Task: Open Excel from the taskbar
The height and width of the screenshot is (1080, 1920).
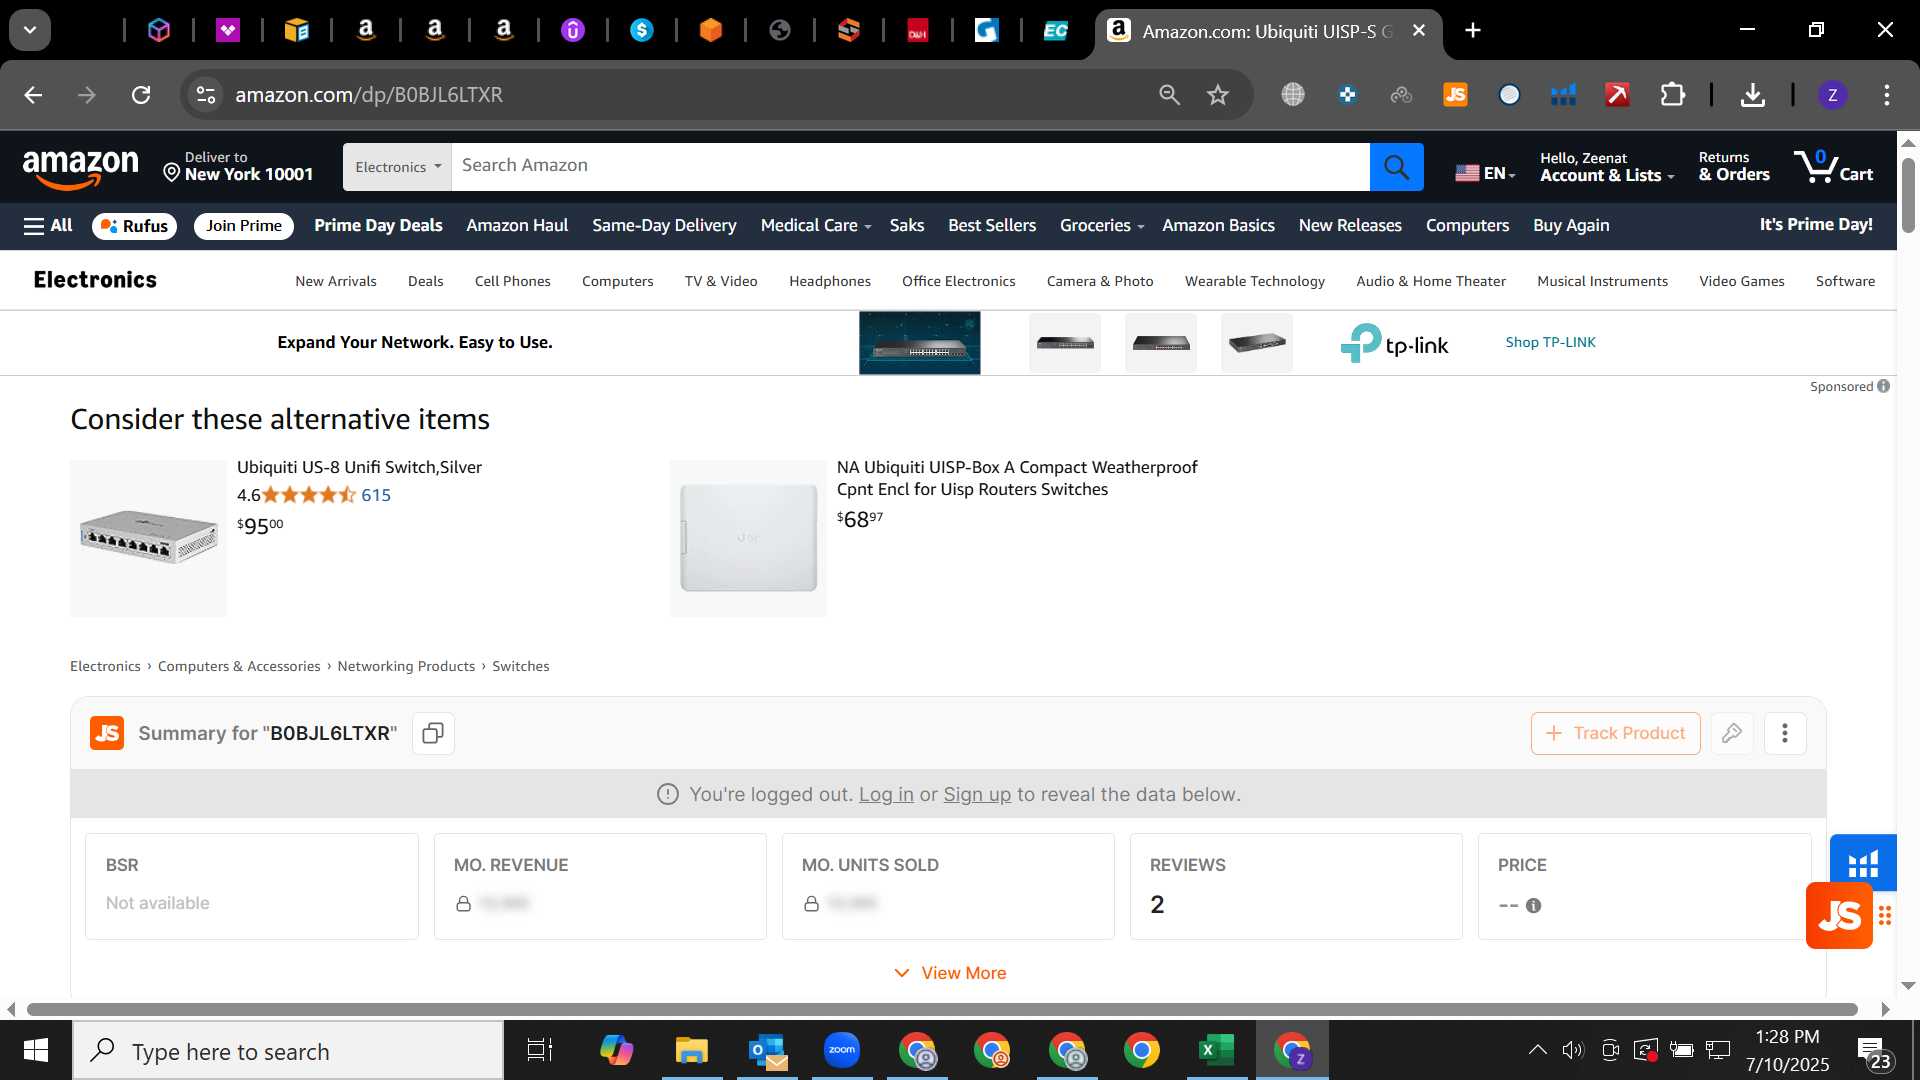Action: (1216, 1050)
